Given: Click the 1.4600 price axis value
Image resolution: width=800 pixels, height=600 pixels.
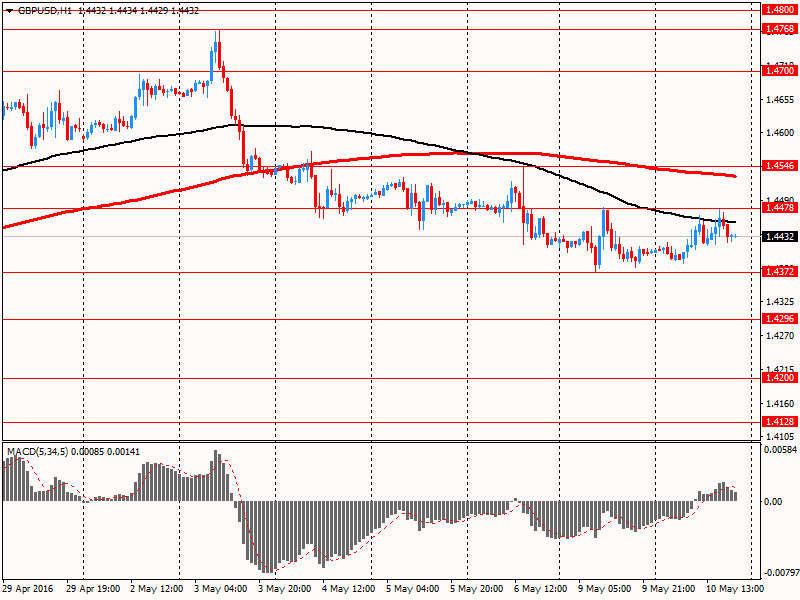Looking at the screenshot, I should (x=781, y=133).
